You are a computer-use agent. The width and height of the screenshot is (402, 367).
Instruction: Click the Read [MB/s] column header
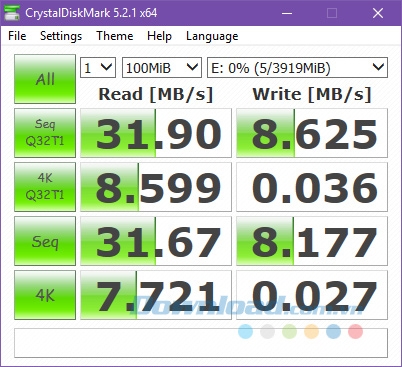tap(156, 94)
